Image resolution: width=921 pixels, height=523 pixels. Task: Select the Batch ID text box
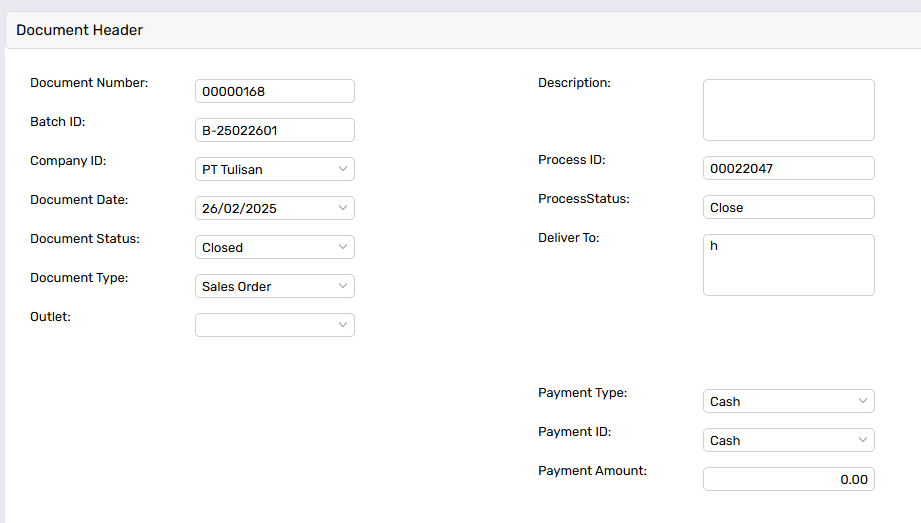(x=275, y=130)
